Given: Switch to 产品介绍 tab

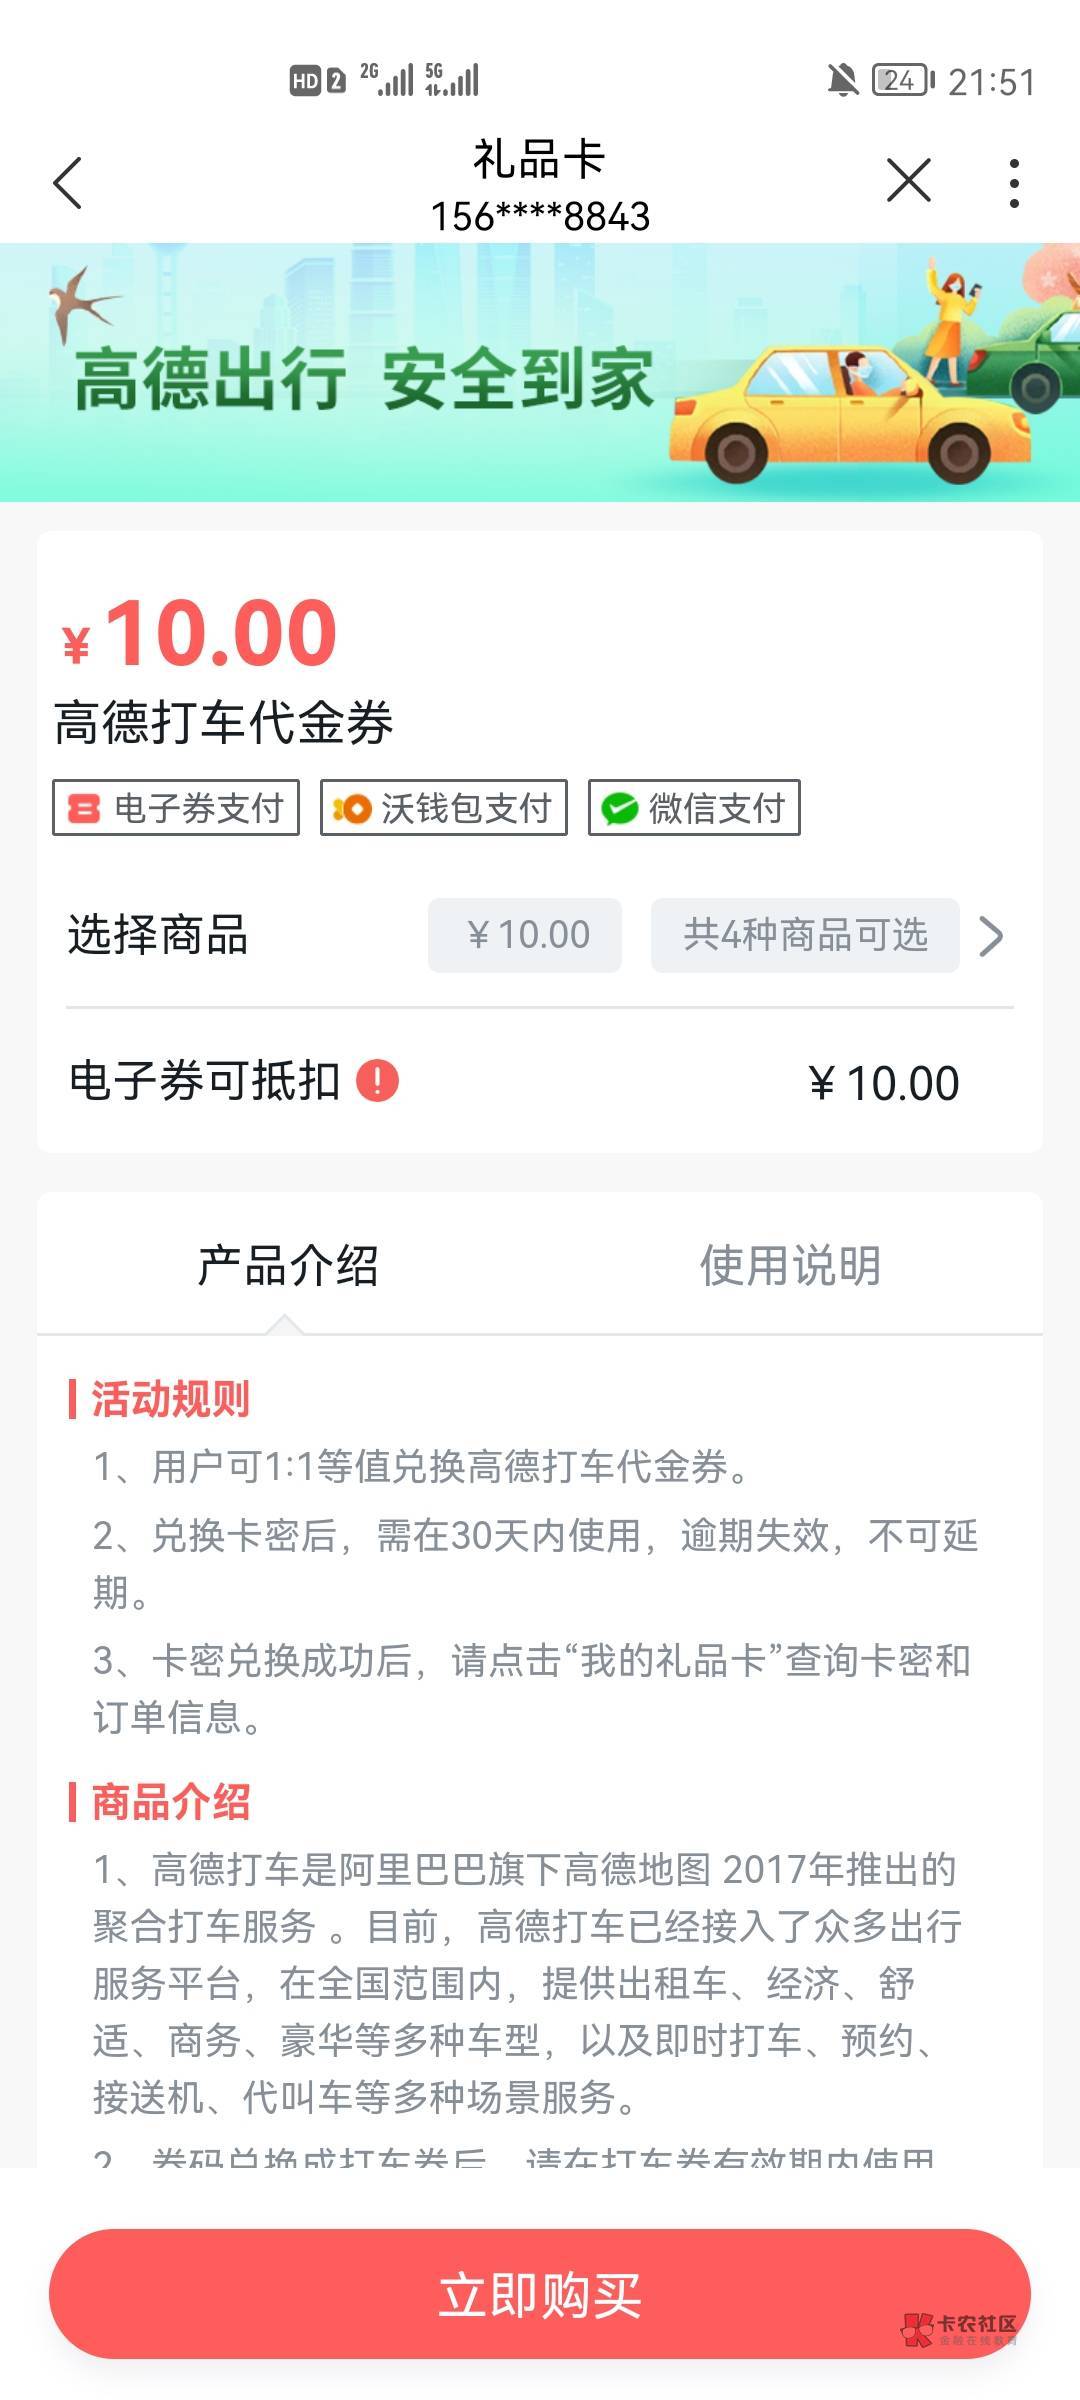Looking at the screenshot, I should [288, 1266].
